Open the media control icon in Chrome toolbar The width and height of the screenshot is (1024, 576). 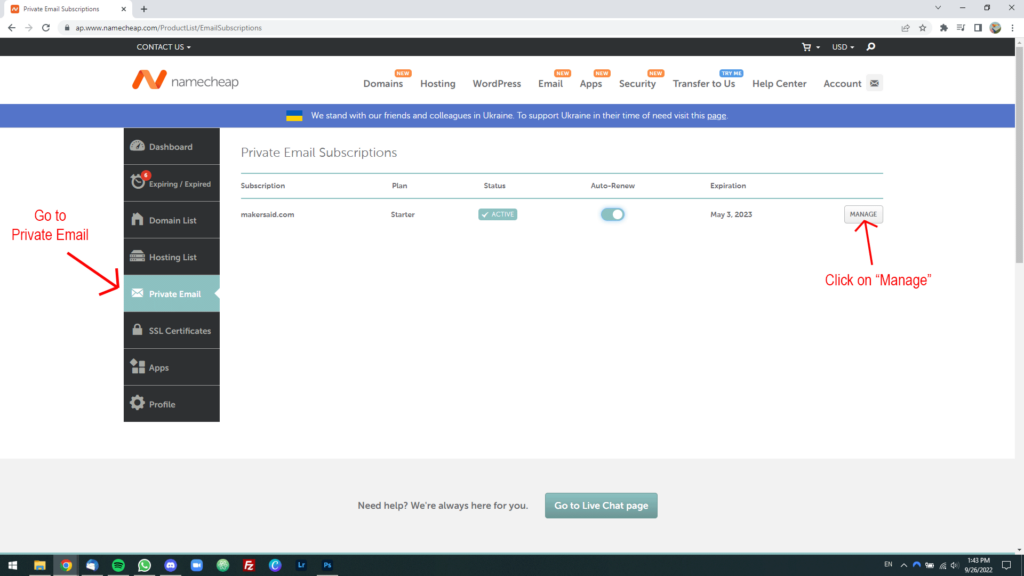961,28
